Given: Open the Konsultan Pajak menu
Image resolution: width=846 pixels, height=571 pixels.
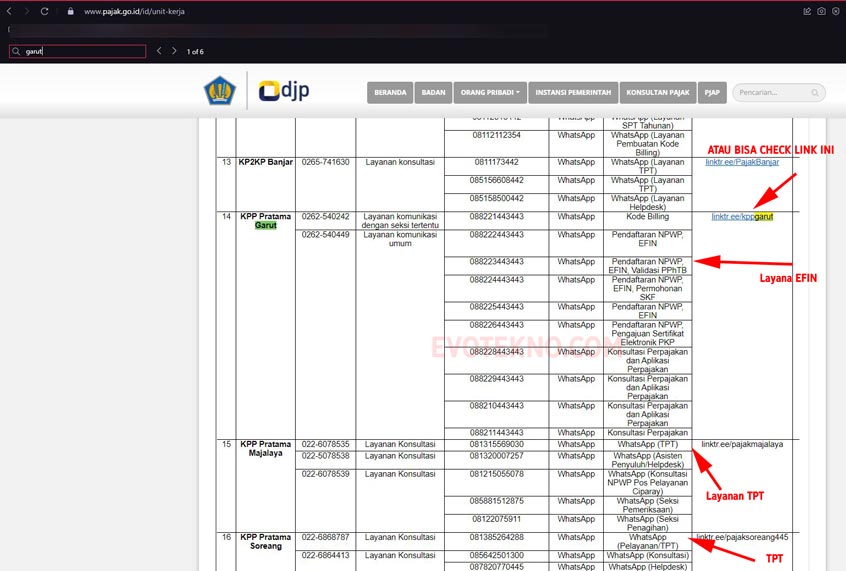Looking at the screenshot, I should (x=659, y=93).
